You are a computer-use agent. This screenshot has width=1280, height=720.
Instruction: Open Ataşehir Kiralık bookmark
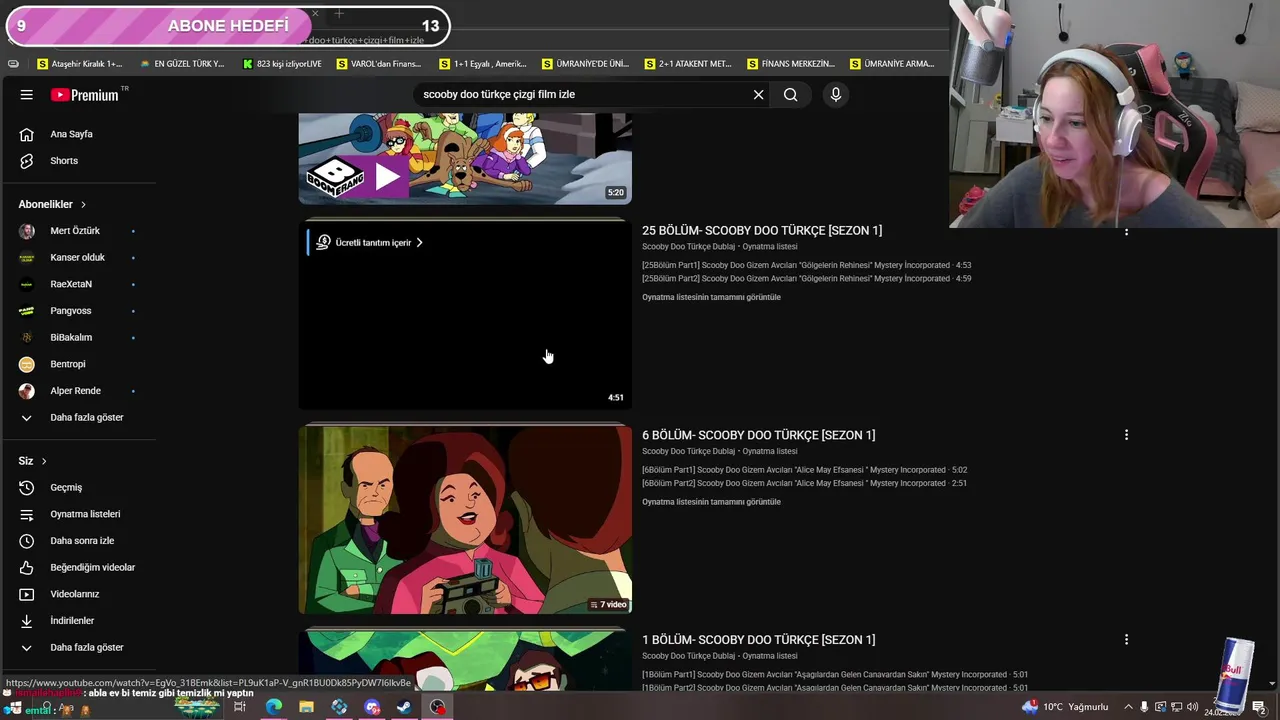pos(79,64)
